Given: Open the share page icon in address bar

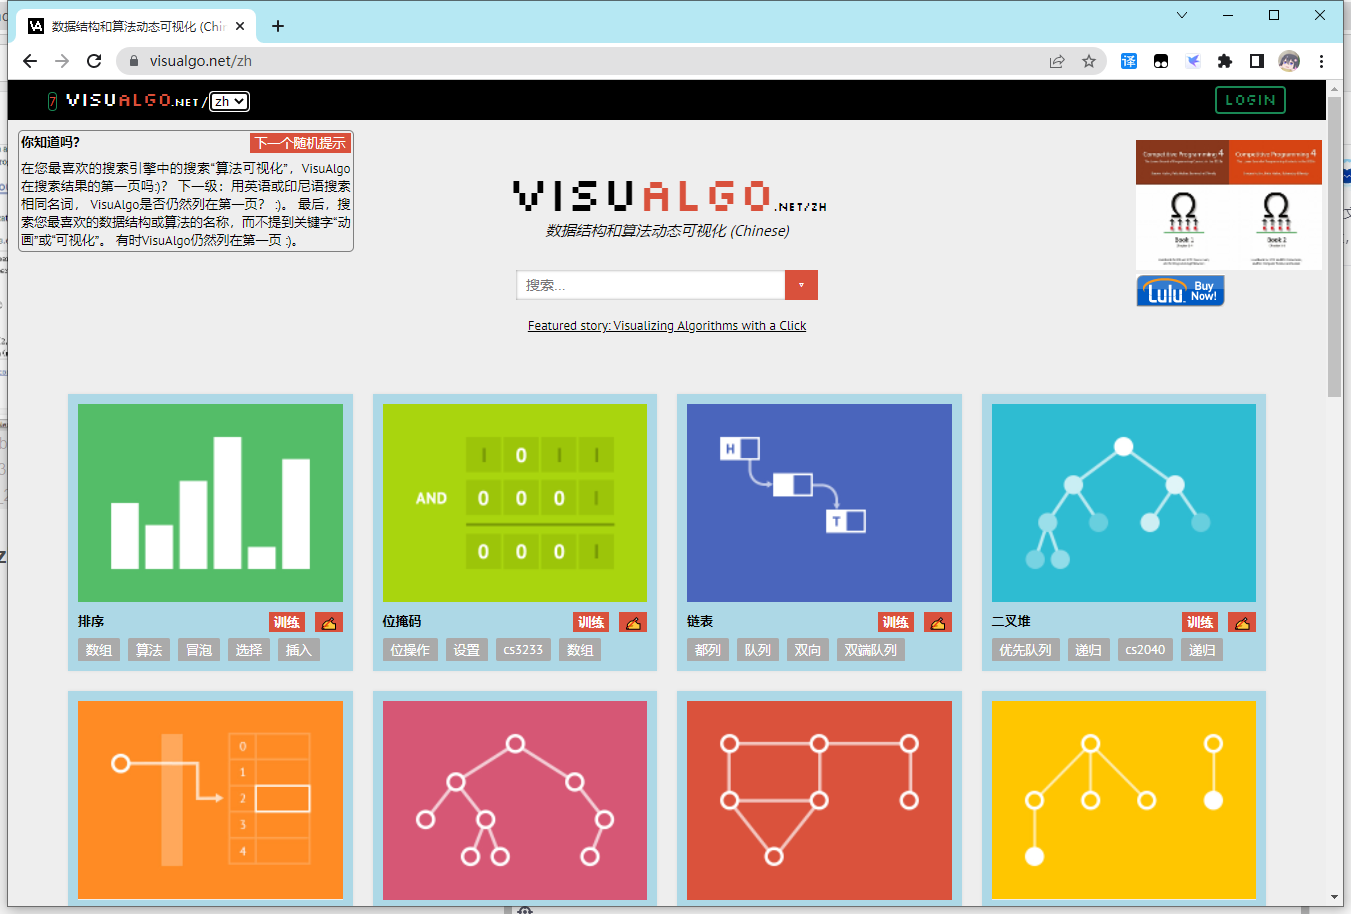Looking at the screenshot, I should (1057, 61).
